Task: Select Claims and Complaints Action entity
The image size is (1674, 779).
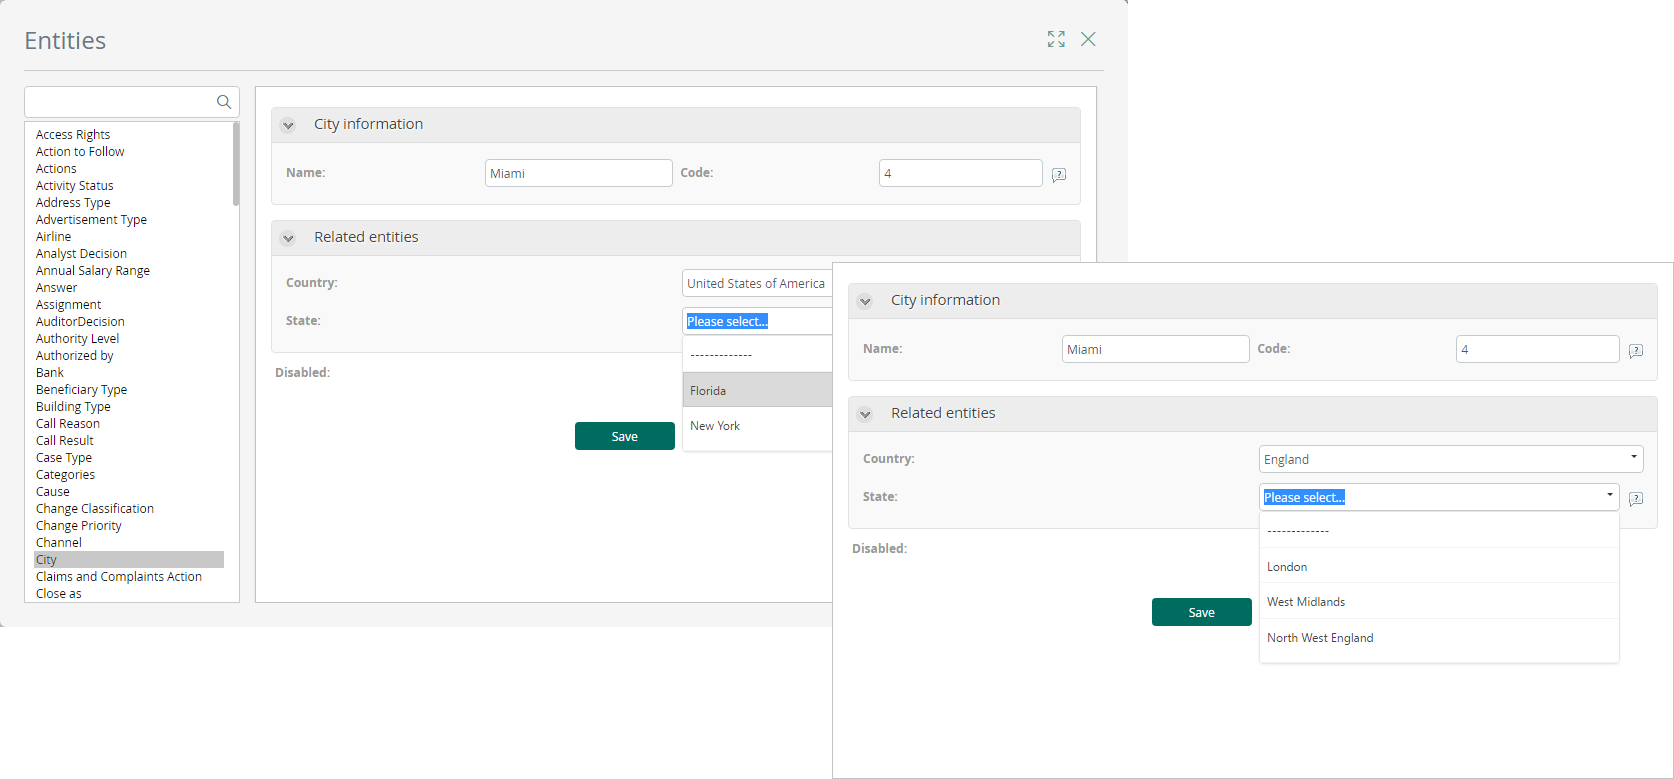Action: tap(119, 576)
